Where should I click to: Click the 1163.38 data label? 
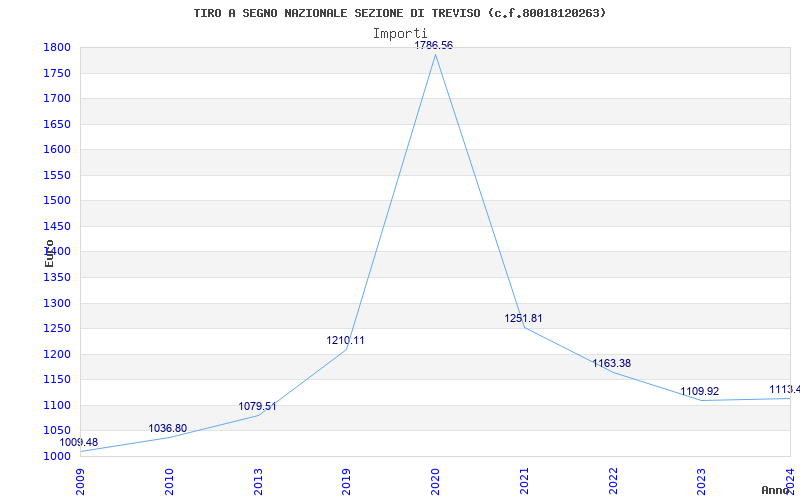tap(612, 363)
